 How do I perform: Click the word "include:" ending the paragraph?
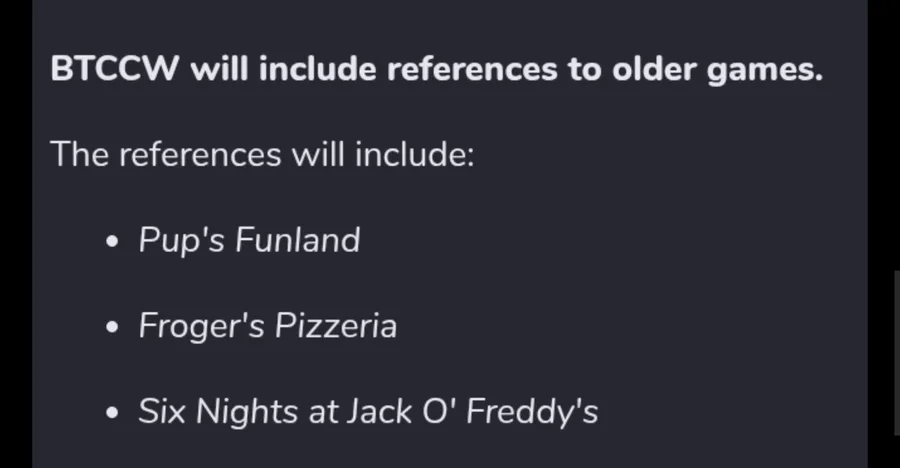click(x=414, y=154)
